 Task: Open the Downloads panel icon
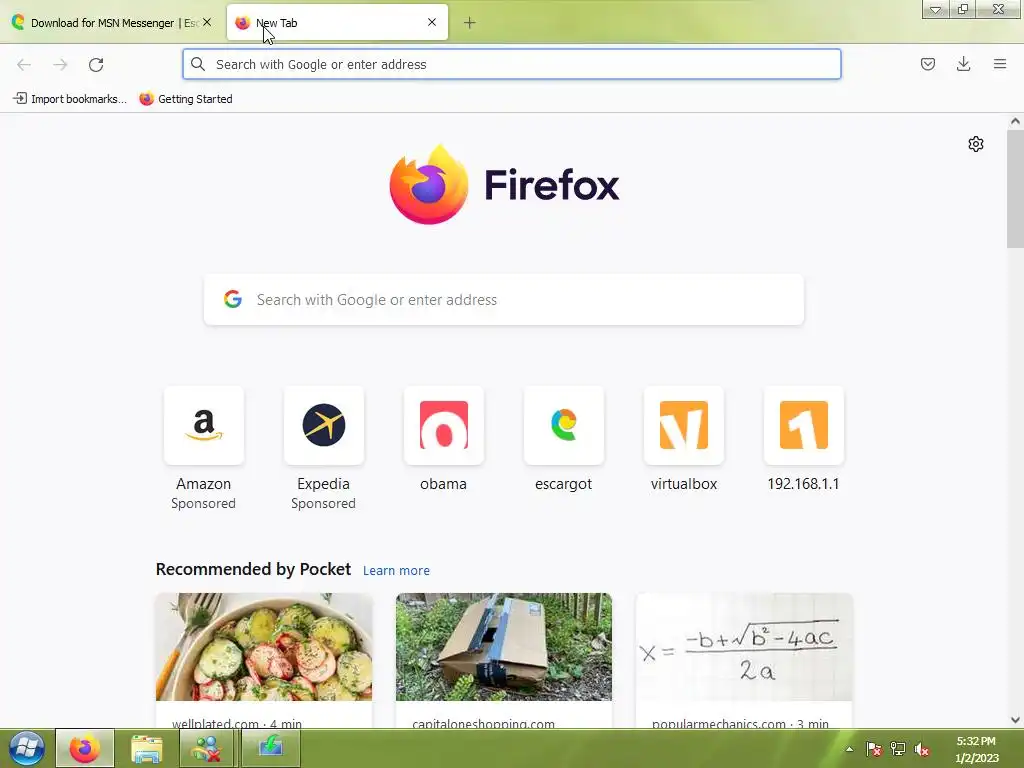click(963, 64)
